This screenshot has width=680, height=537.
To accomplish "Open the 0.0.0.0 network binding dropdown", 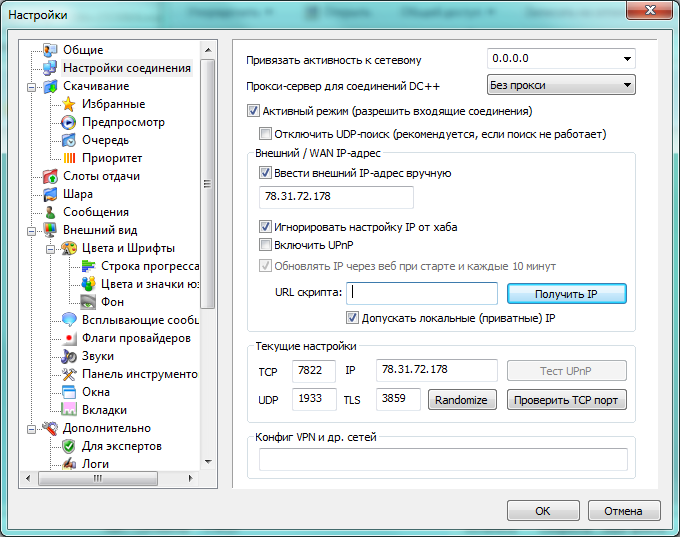I will [627, 59].
